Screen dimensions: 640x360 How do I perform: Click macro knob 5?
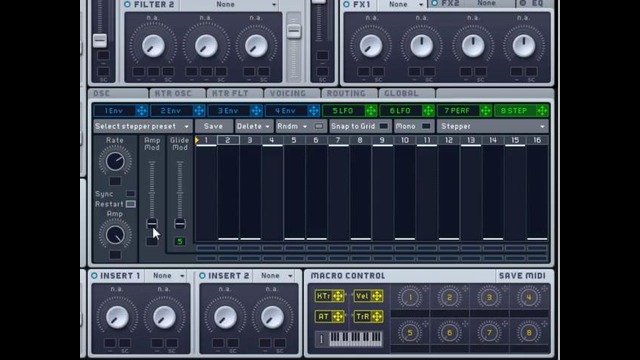point(410,333)
